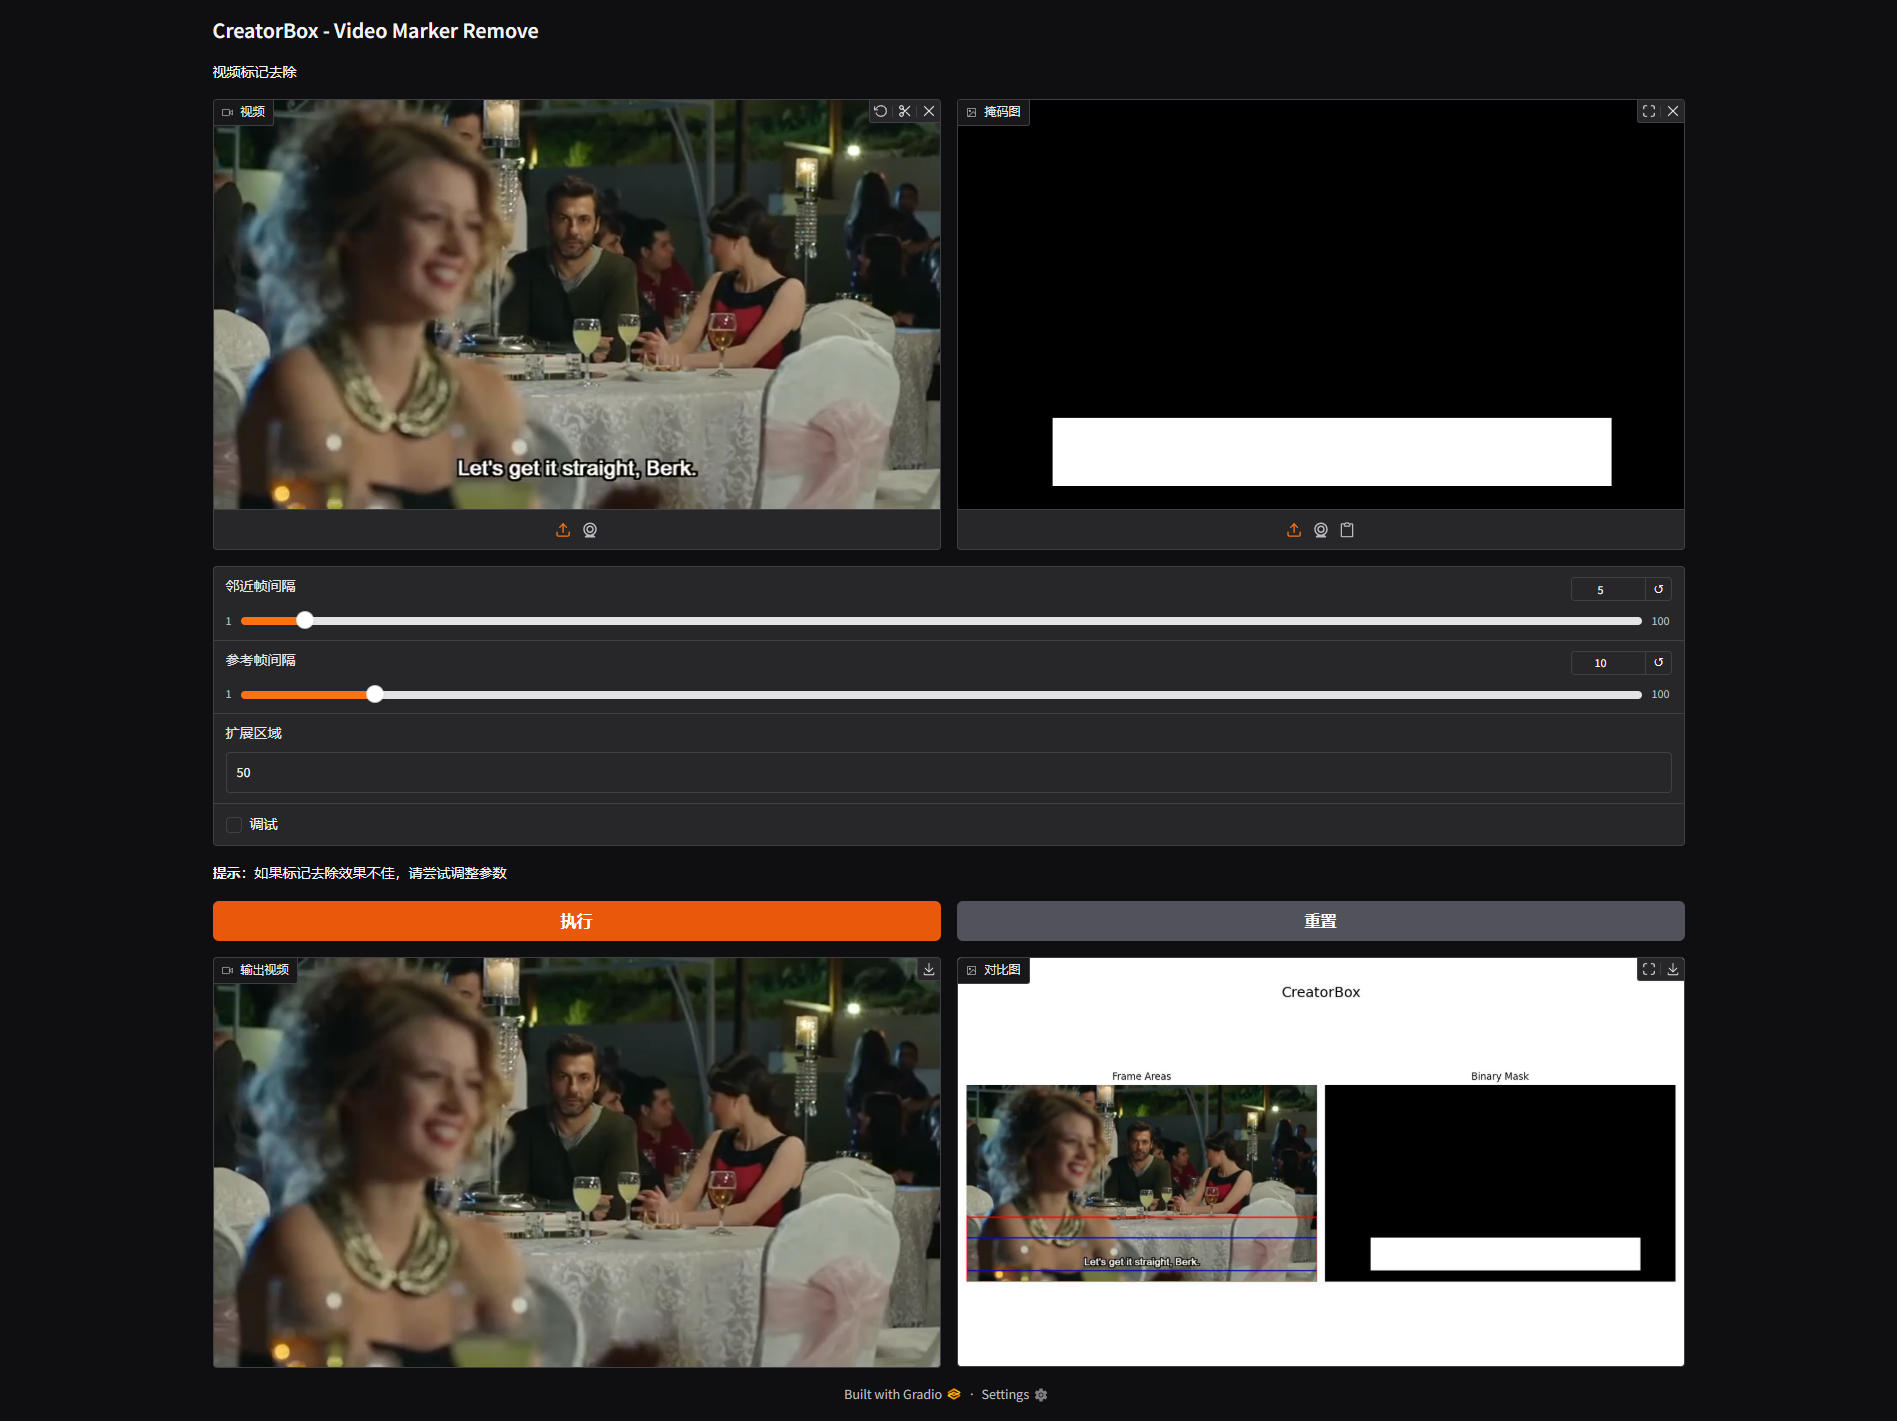Image resolution: width=1897 pixels, height=1421 pixels.
Task: Click the output video preview
Action: 577,1162
